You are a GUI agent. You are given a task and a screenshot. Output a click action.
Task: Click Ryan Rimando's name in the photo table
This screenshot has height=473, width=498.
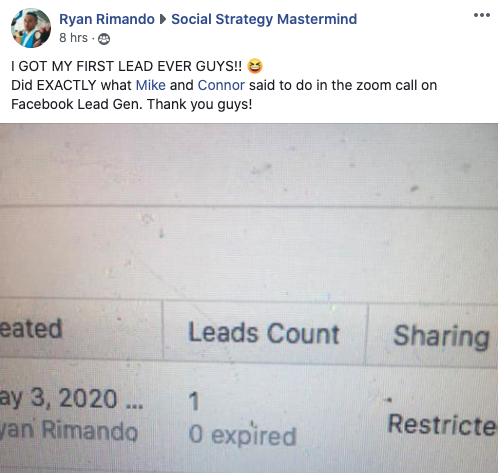point(69,430)
